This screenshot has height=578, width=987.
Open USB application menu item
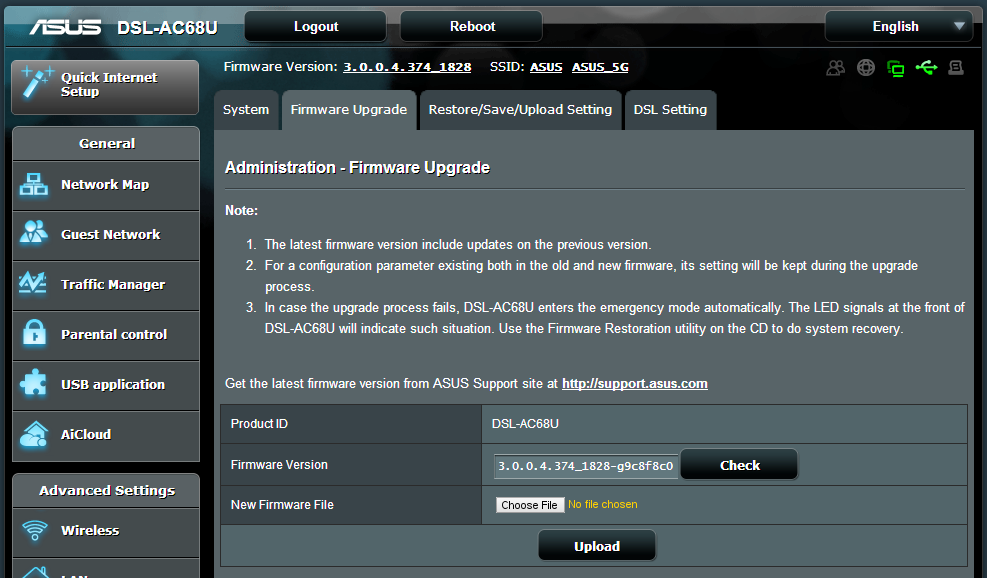[106, 385]
